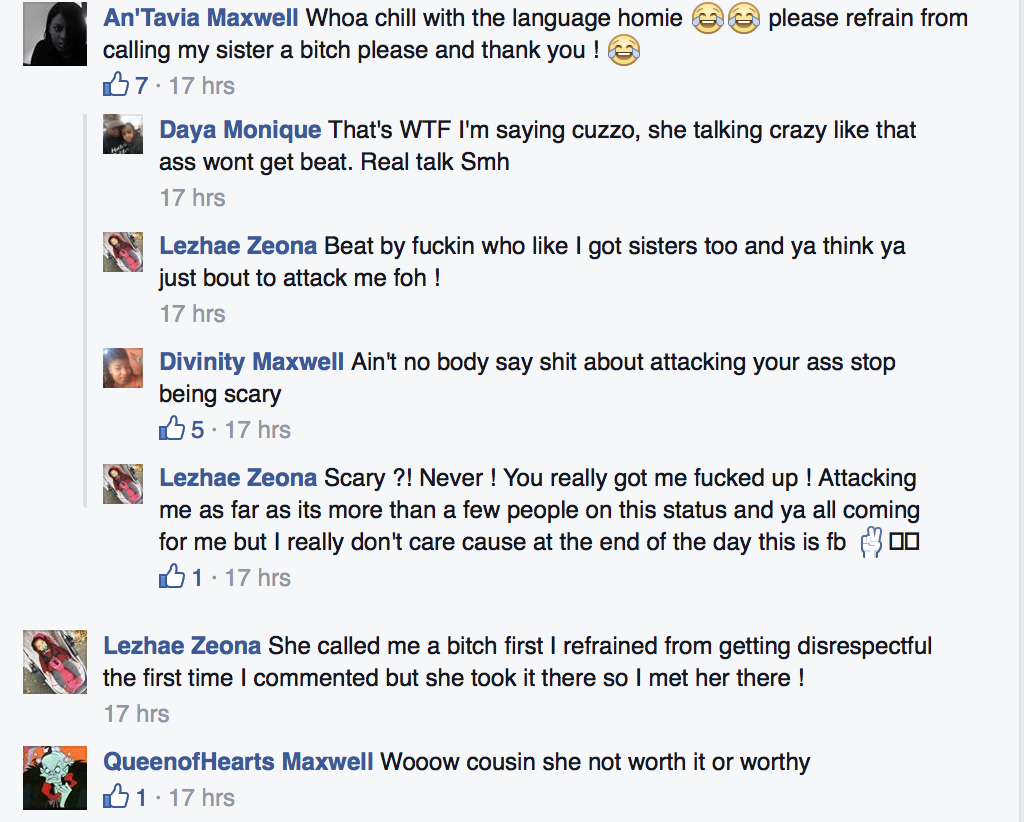The height and width of the screenshot is (822, 1024).
Task: Click the '17 hrs' timestamp under 'She called me' comment
Action: (136, 714)
